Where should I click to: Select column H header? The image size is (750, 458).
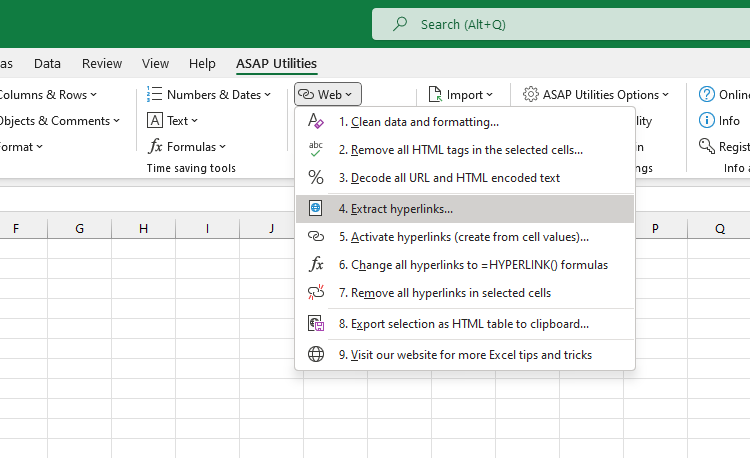coord(143,229)
